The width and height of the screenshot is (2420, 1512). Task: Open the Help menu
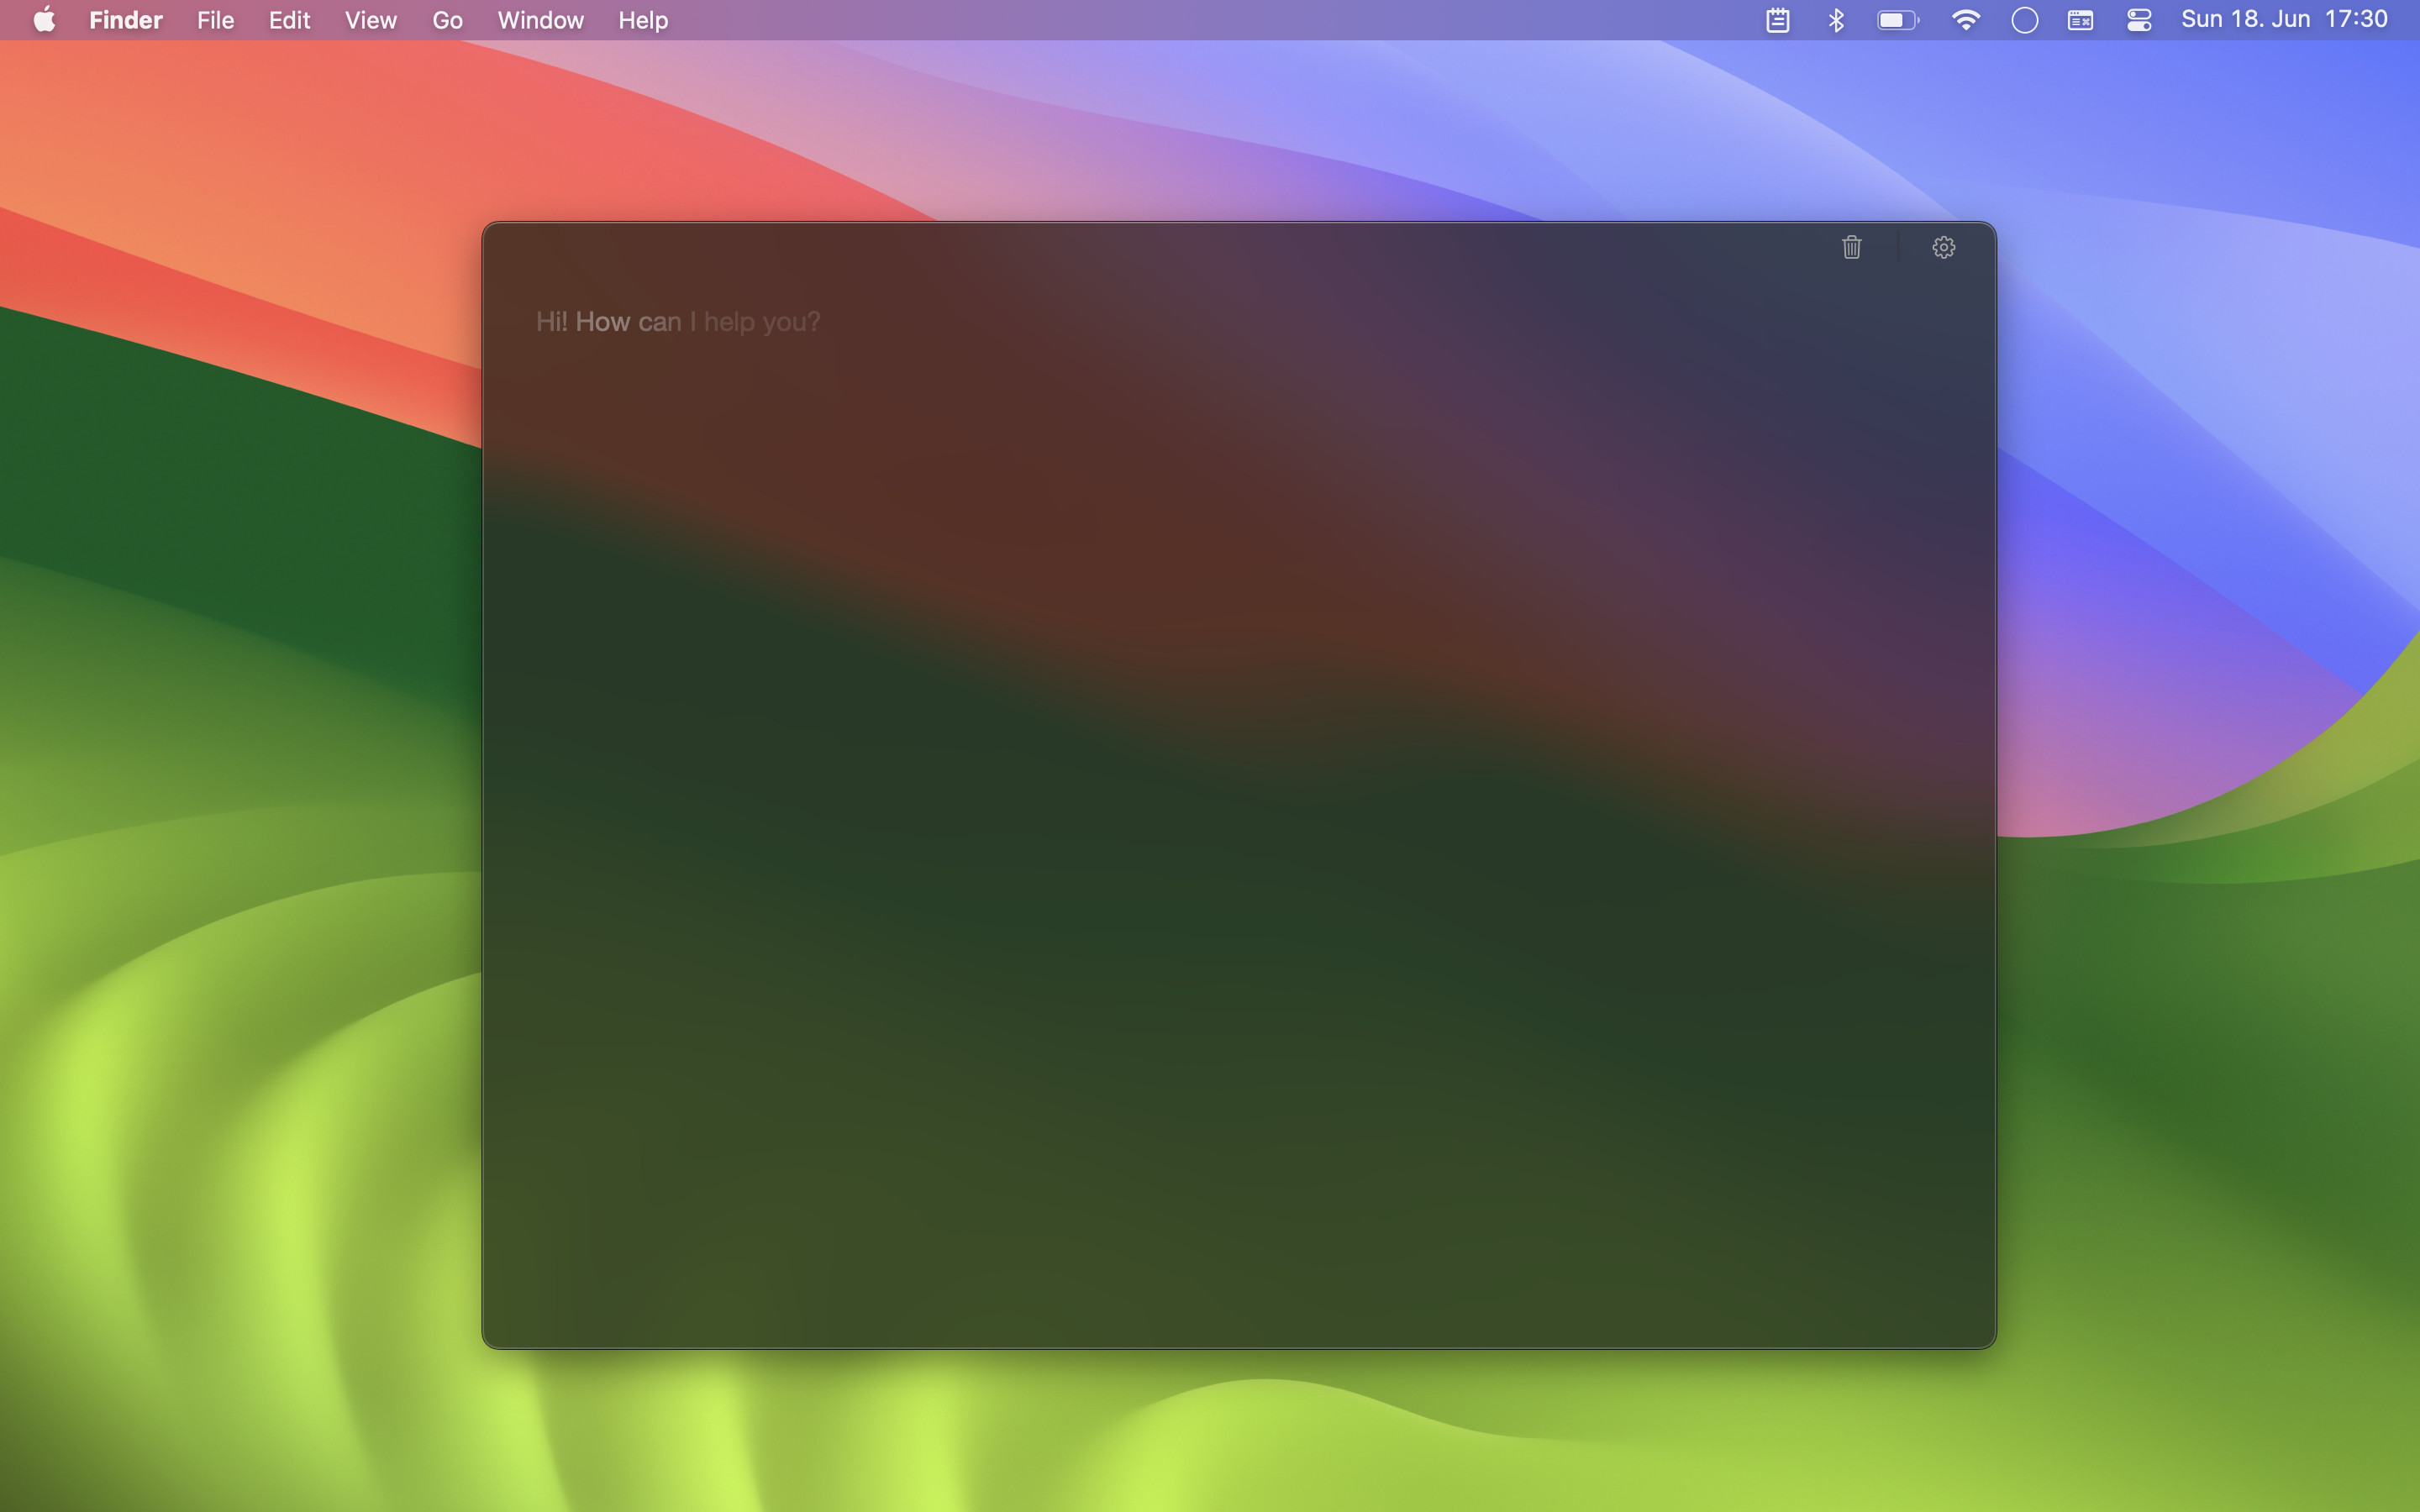tap(642, 20)
